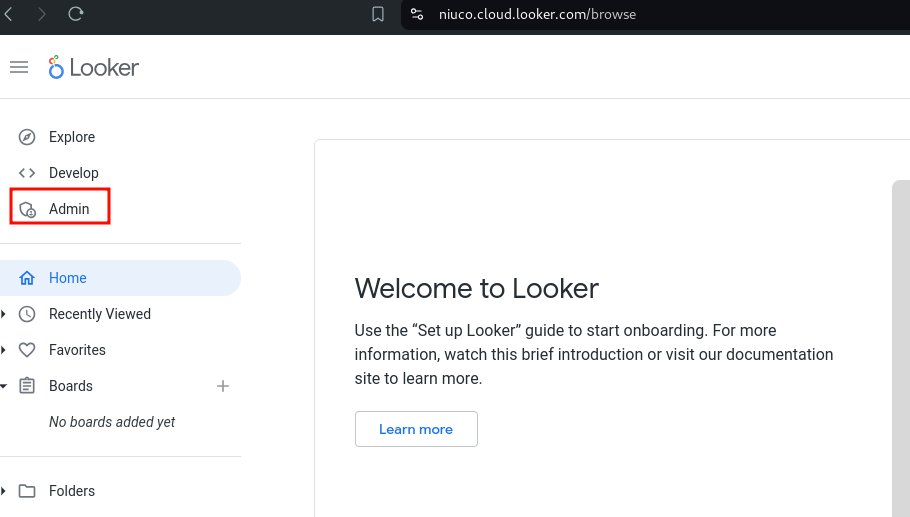Click the Admin shield icon
Screen dimensions: 910x517
(x=27, y=209)
